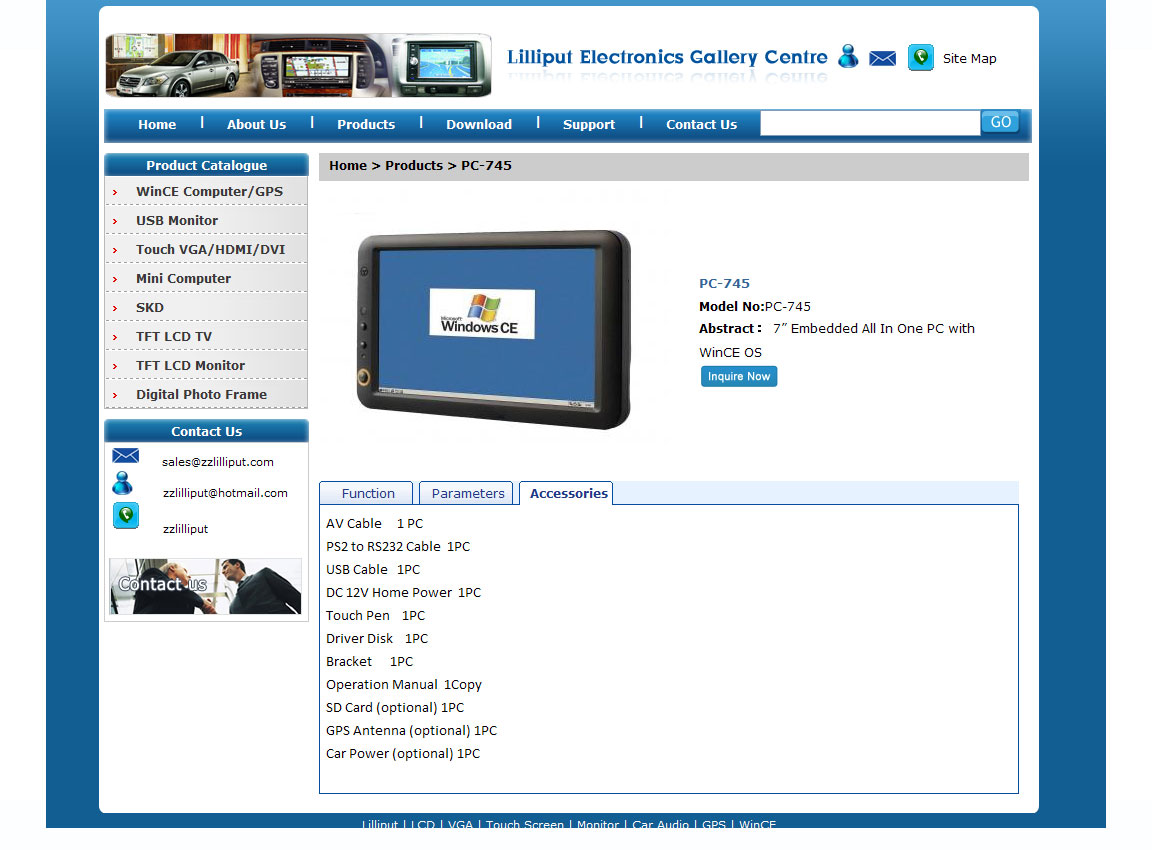Click the Abstract description text
The image size is (1152, 850).
click(x=837, y=340)
